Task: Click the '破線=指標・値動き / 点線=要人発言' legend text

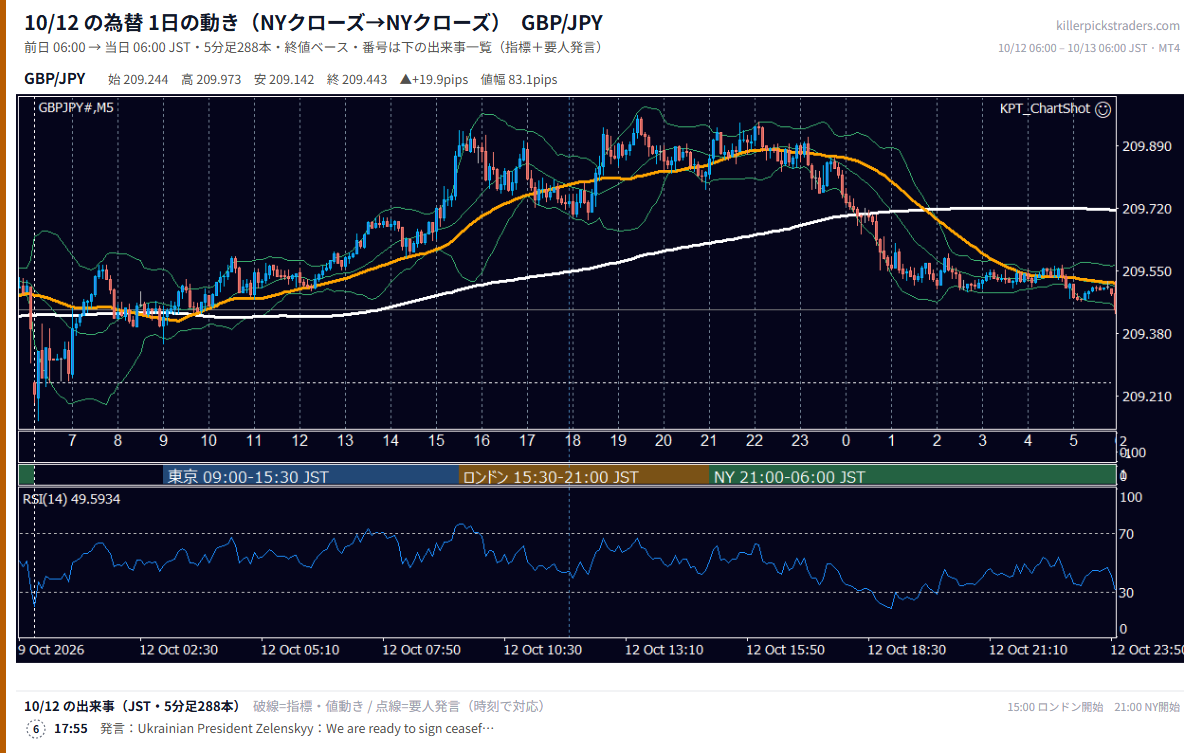Action: 356,706
